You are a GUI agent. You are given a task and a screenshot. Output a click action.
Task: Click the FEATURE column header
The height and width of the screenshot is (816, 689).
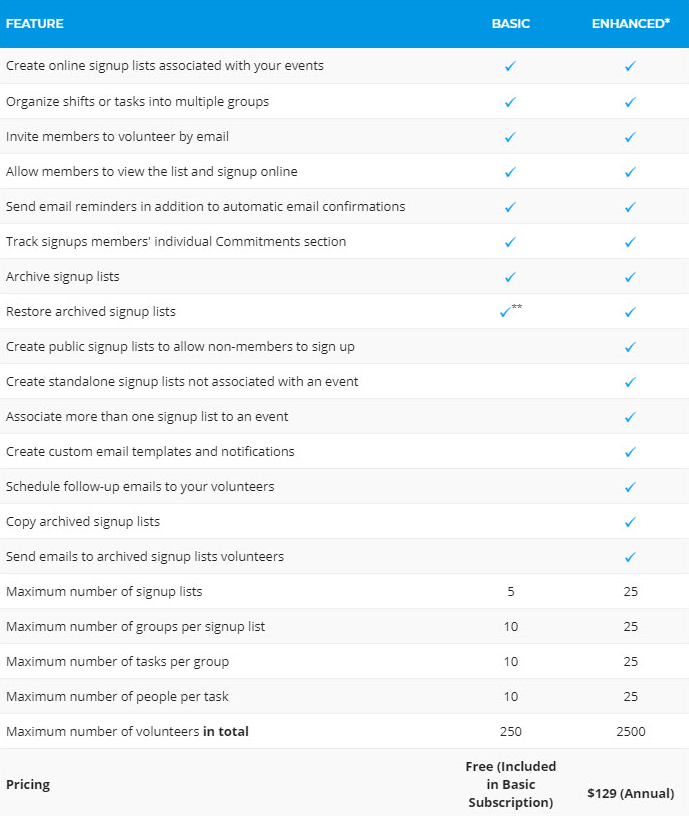[34, 23]
